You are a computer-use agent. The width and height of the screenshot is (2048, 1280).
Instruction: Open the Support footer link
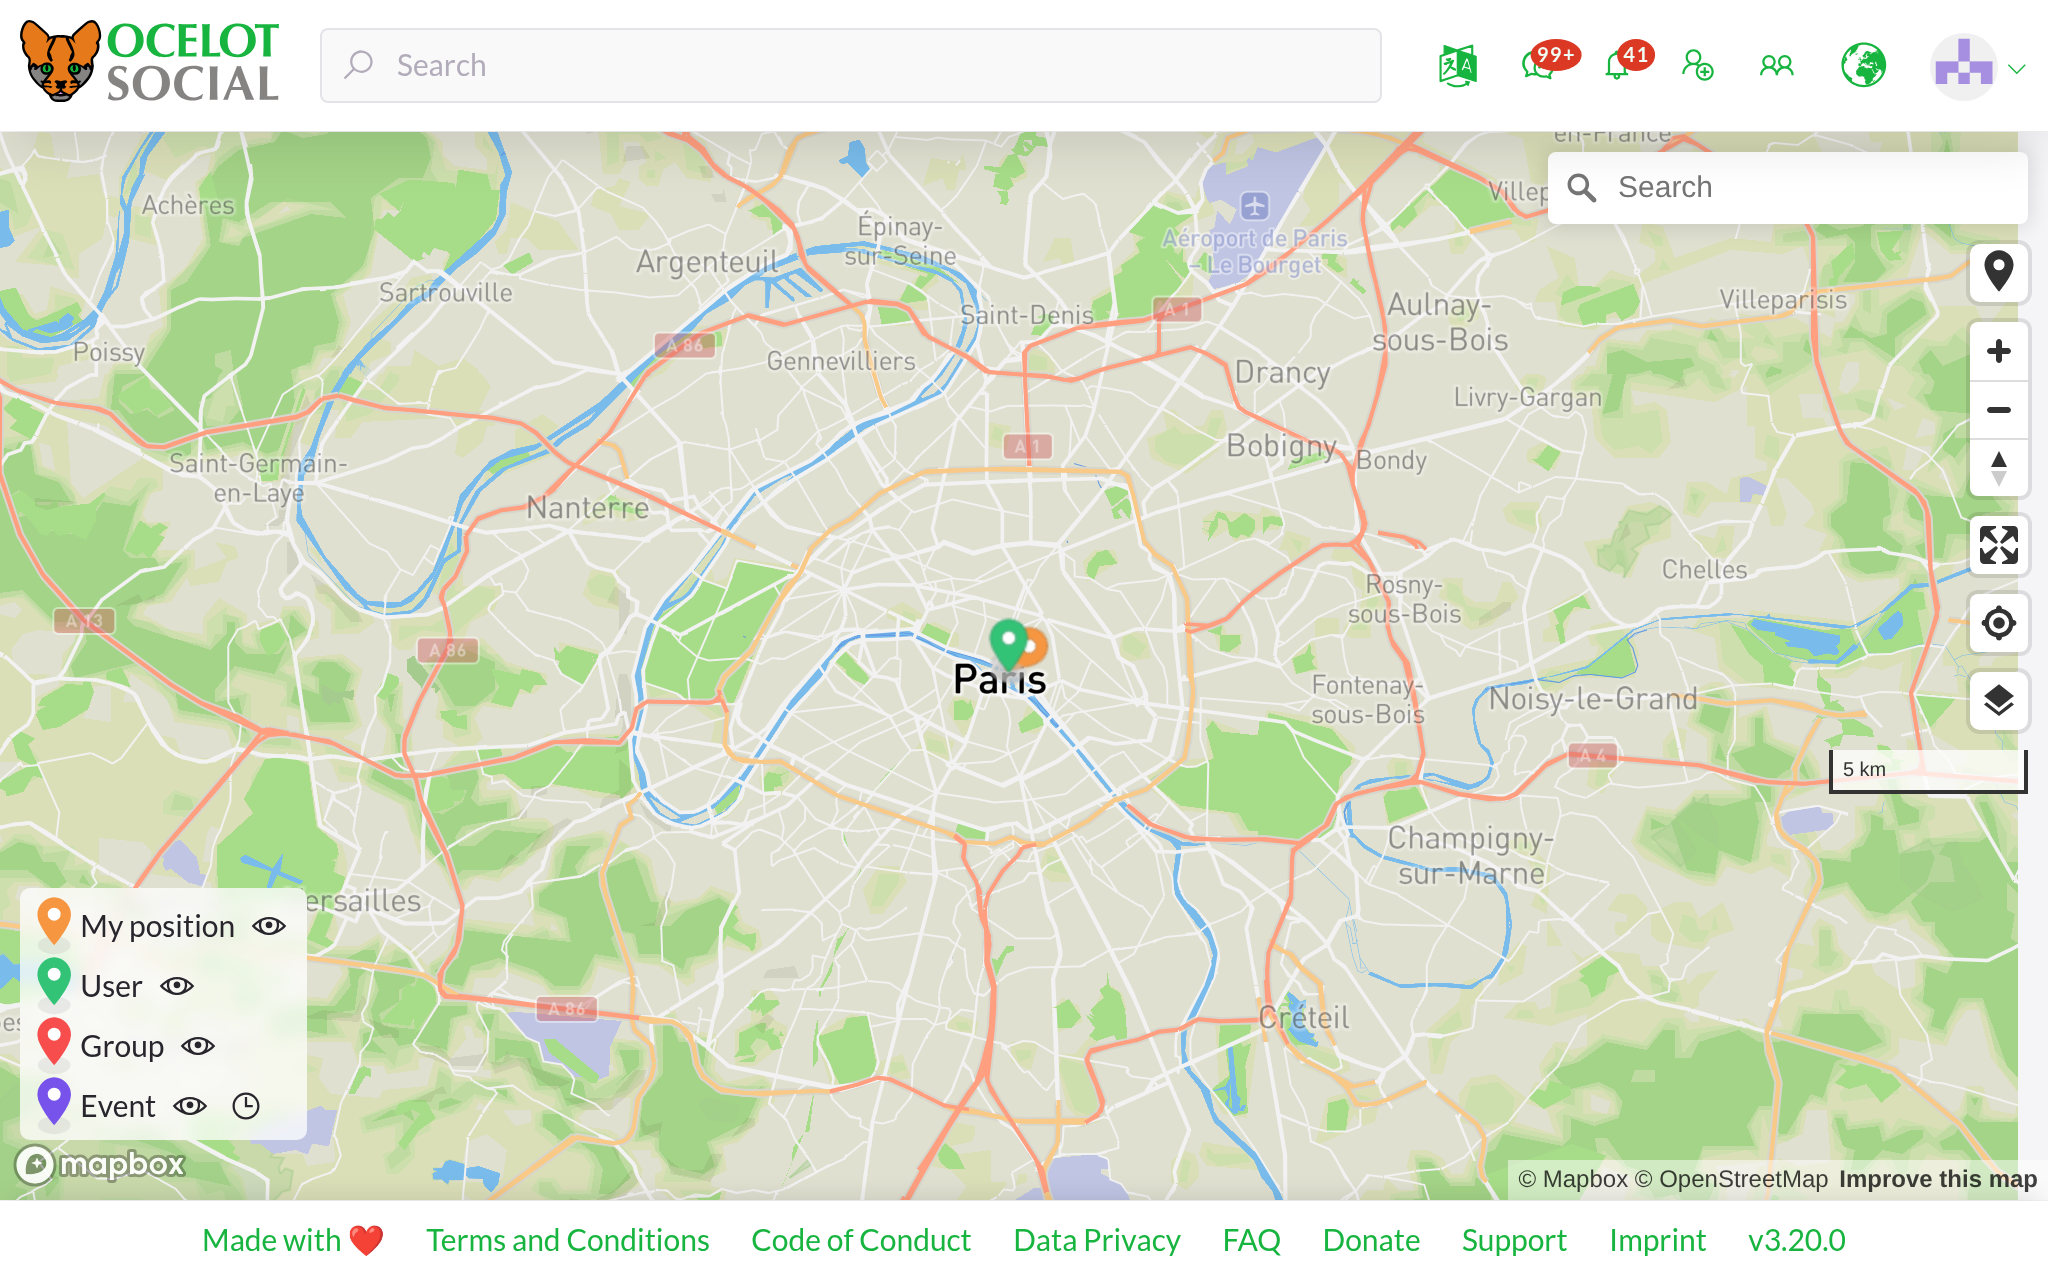click(x=1514, y=1240)
